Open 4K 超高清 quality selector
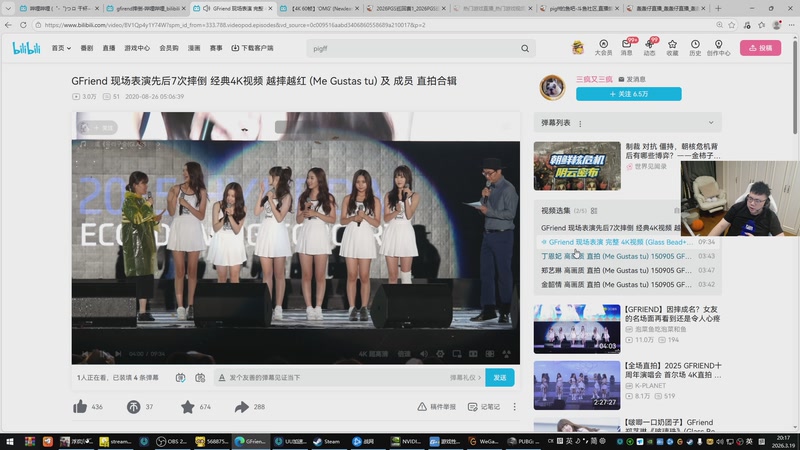800x450 pixels. click(x=373, y=354)
